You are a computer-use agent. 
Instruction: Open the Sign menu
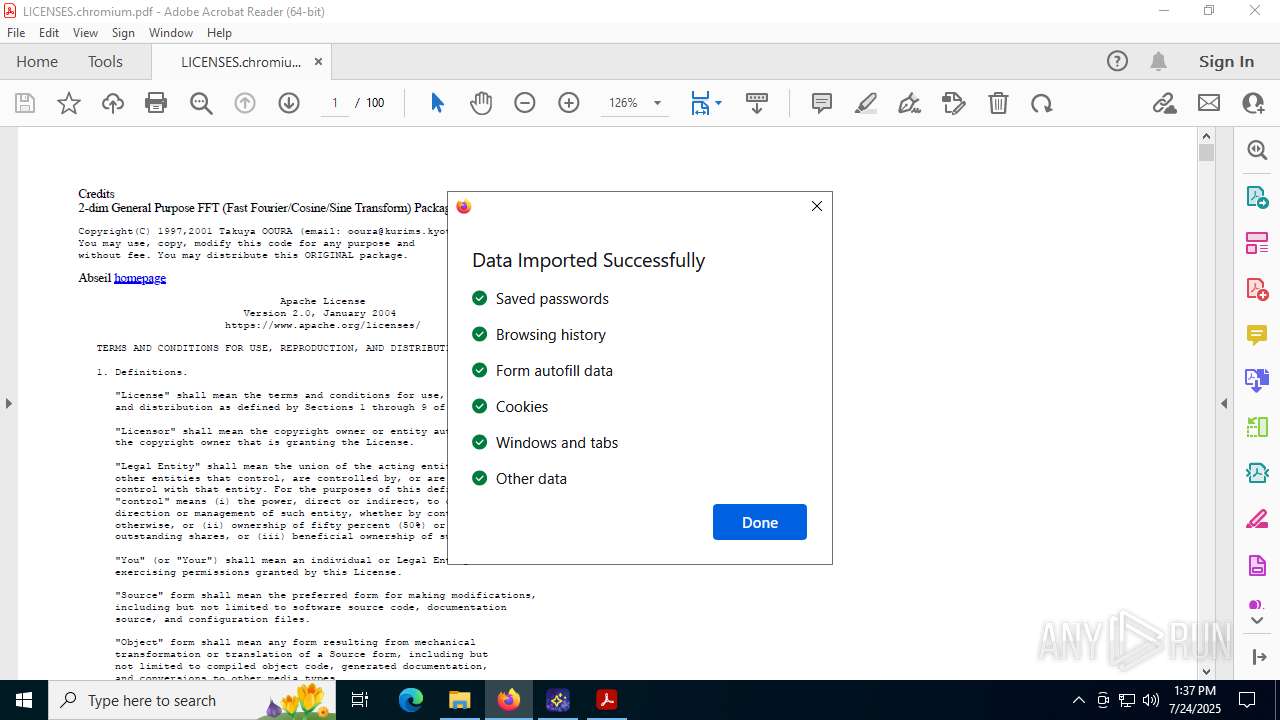pyautogui.click(x=123, y=33)
